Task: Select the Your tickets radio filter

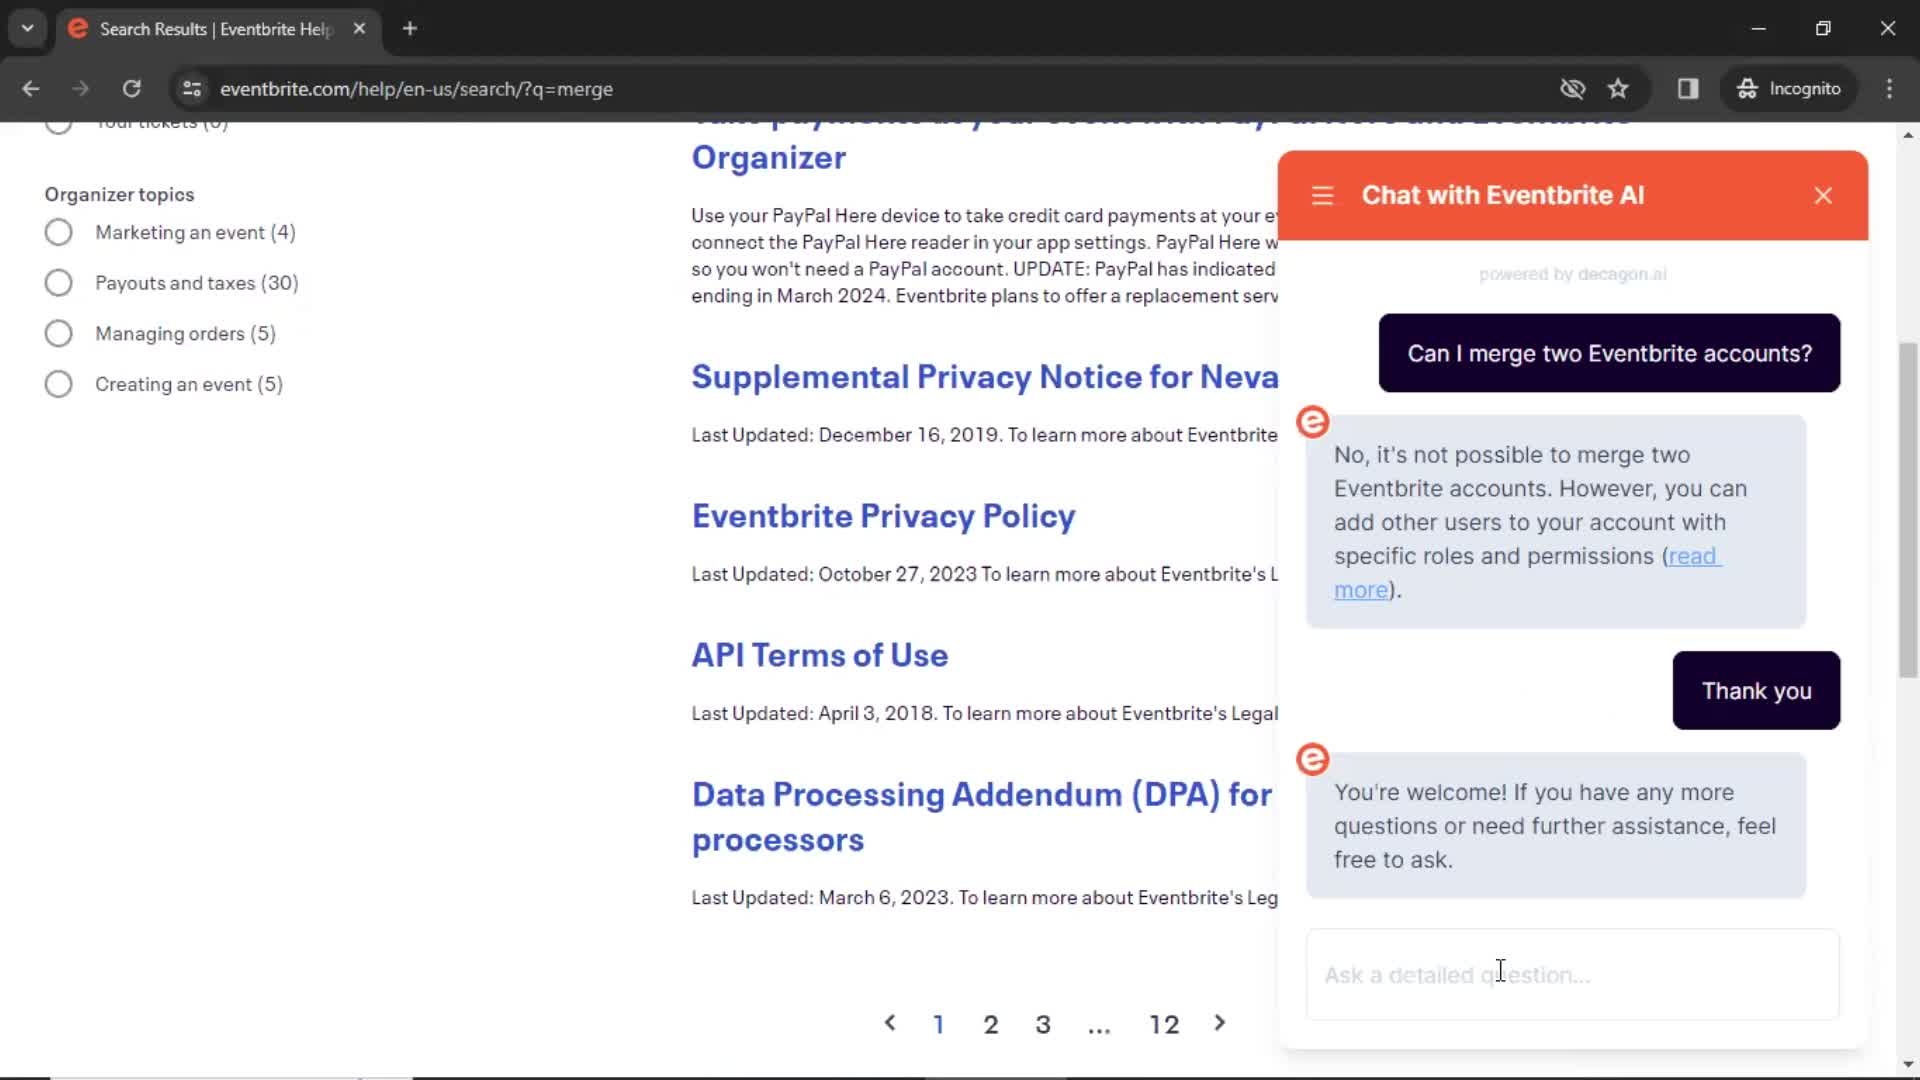Action: click(59, 127)
